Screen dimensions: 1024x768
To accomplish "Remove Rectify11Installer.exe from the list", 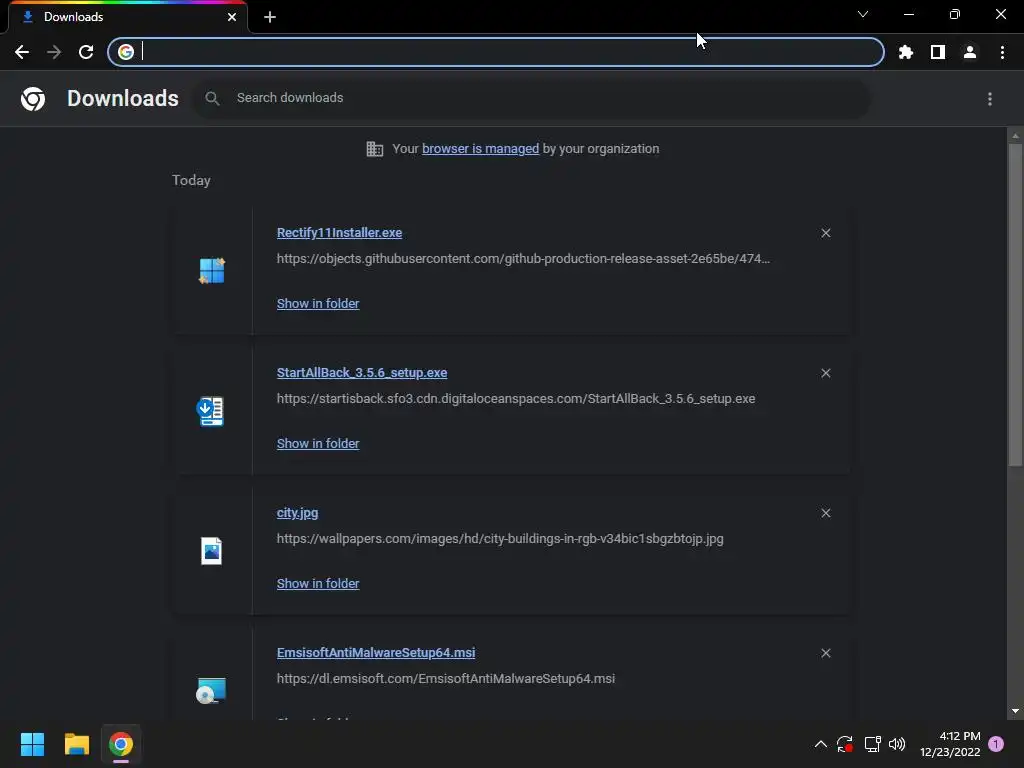I will pyautogui.click(x=826, y=233).
